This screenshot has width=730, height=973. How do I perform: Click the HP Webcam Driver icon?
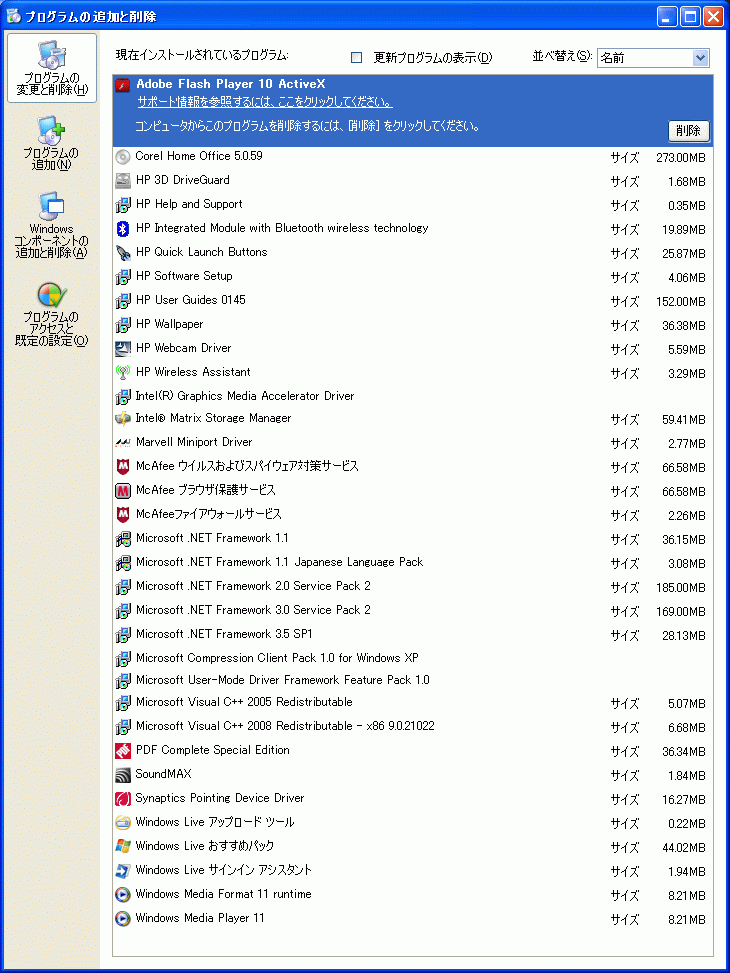click(x=123, y=349)
